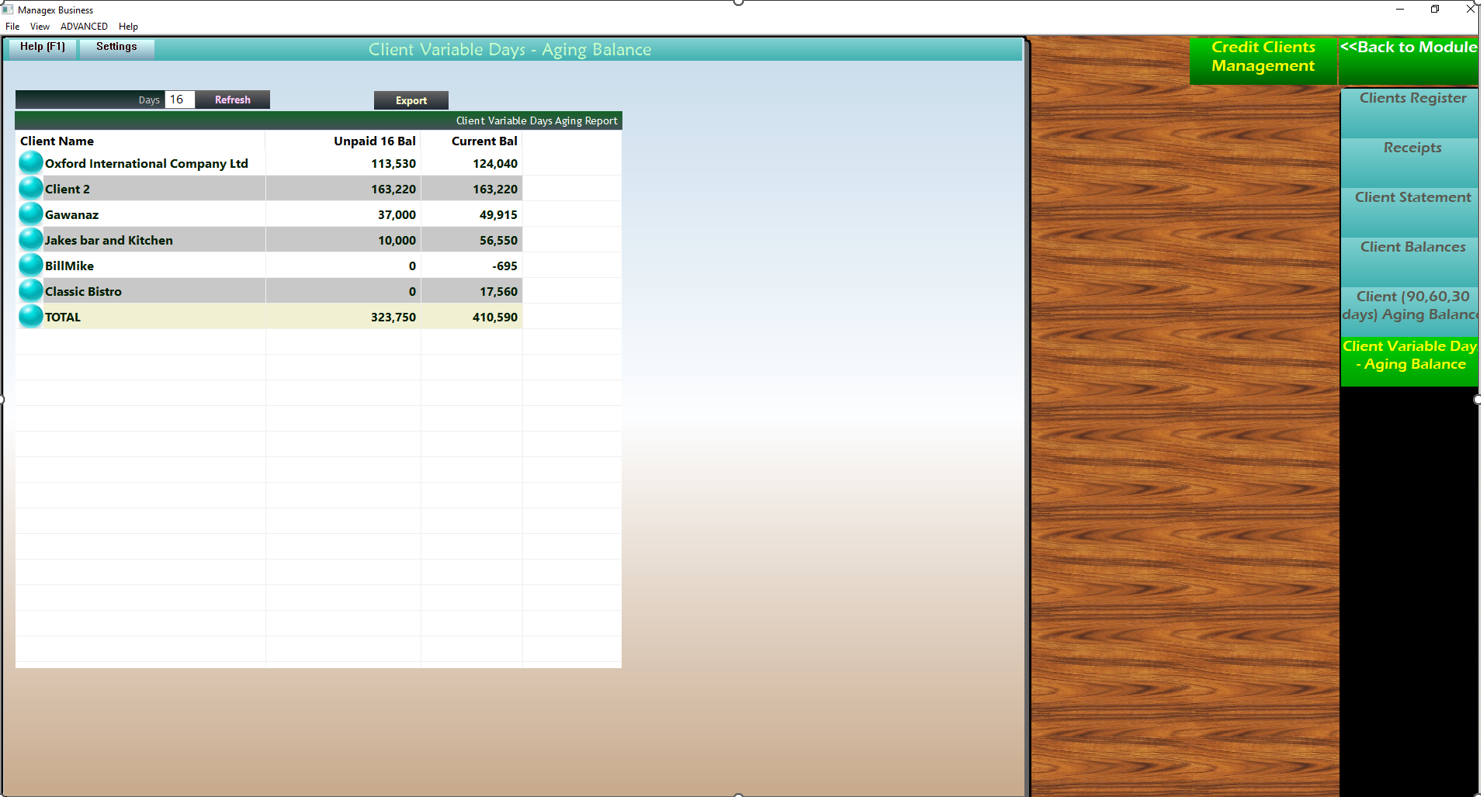1481x797 pixels.
Task: Export the Client Variable Days report
Action: [x=411, y=100]
